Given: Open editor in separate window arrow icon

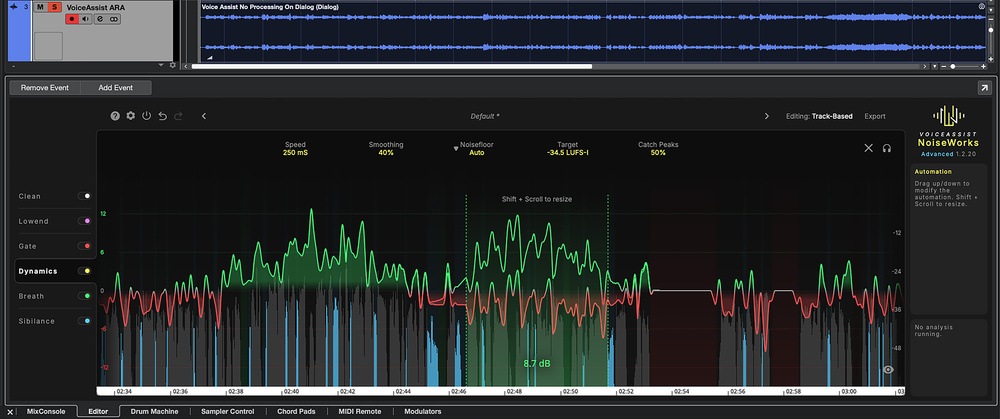Looking at the screenshot, I should [x=984, y=88].
